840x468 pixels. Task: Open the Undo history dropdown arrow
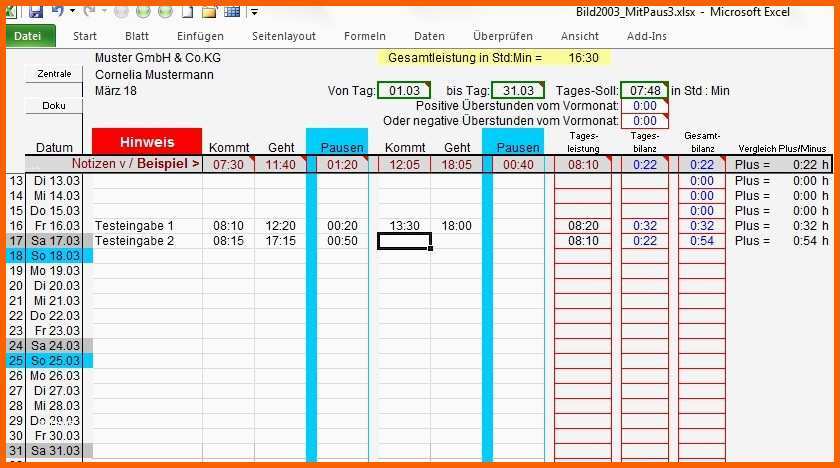click(72, 12)
